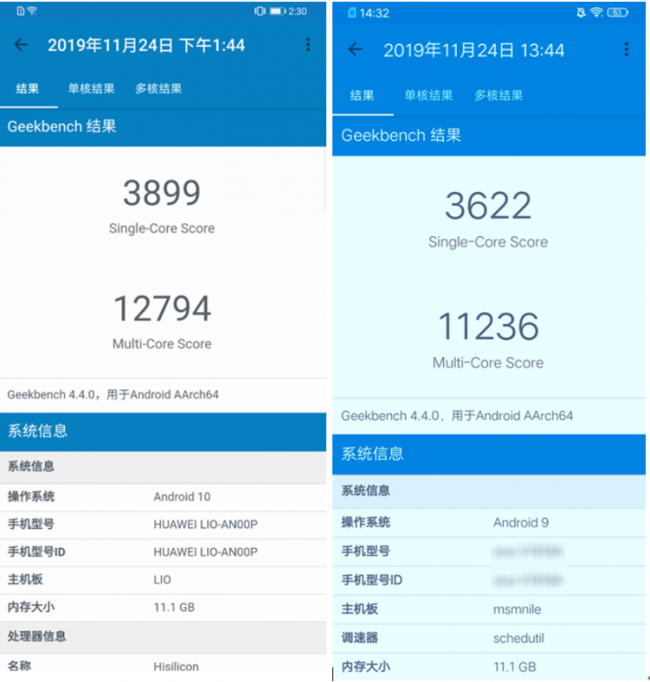Tap the Wi-Fi icon in left status bar
The width and height of the screenshot is (650, 682).
tap(32, 11)
